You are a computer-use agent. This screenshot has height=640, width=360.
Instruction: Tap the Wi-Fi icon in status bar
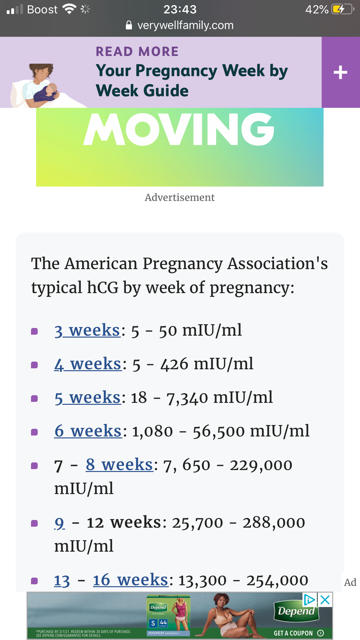pos(69,9)
